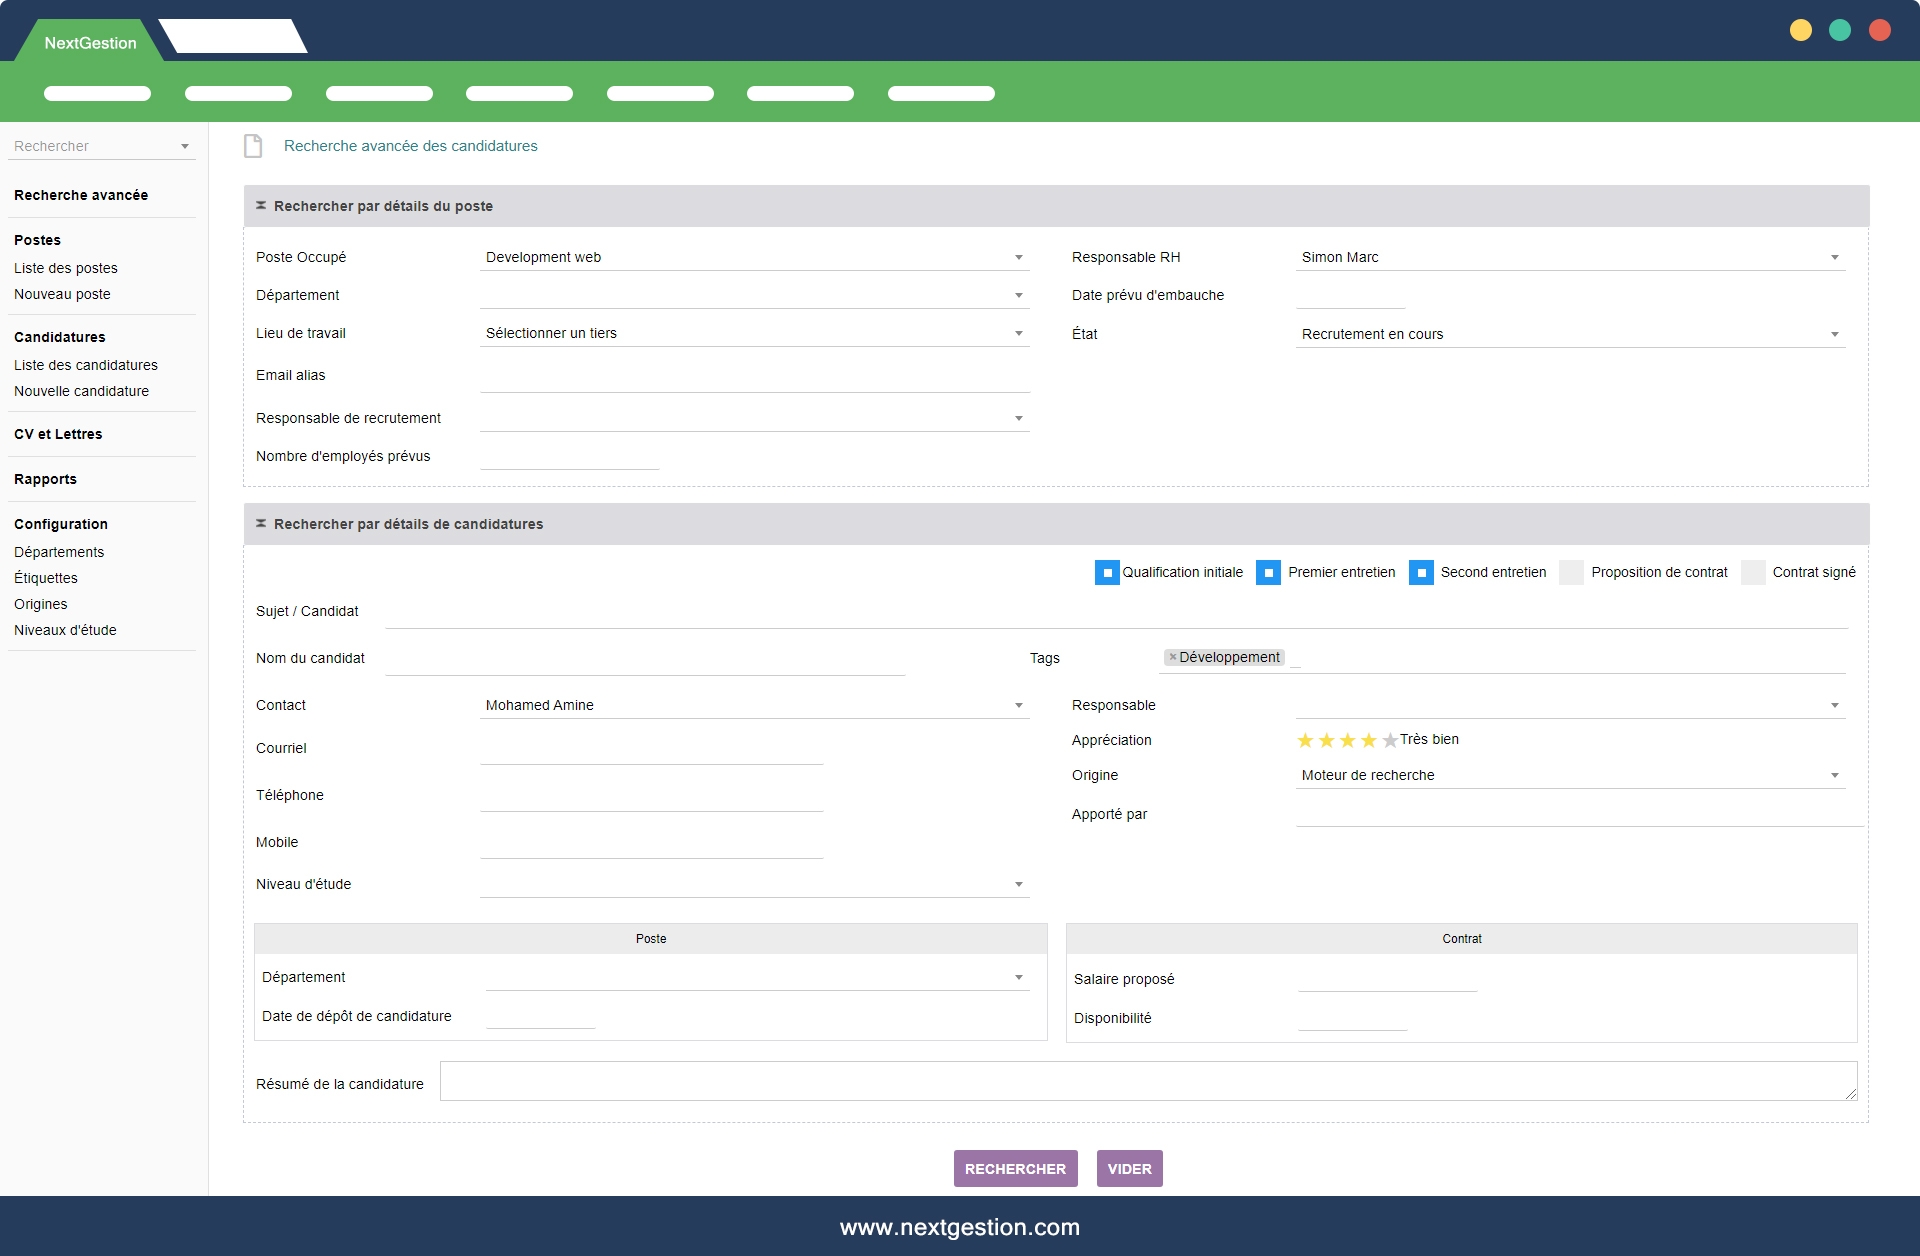
Task: Set appréciation to the fifth star
Action: 1389,741
